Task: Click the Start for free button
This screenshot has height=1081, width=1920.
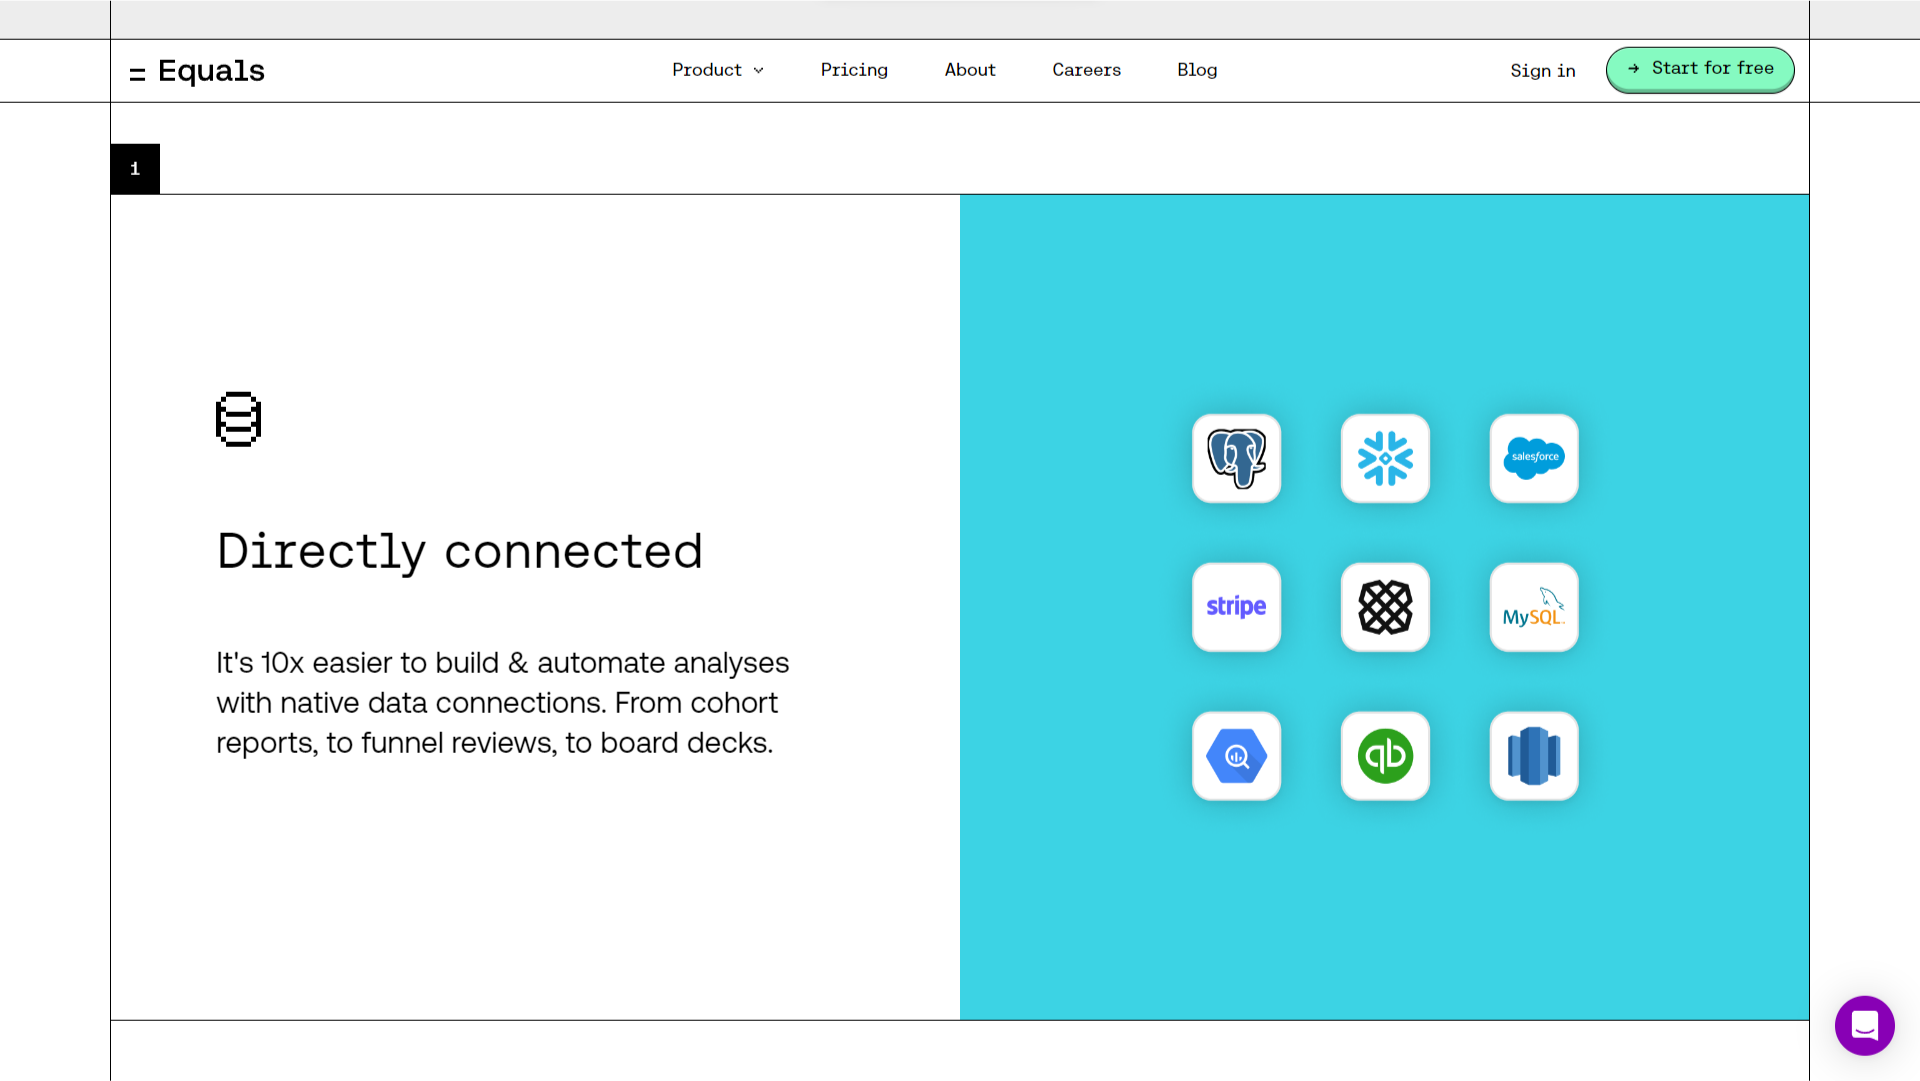Action: pyautogui.click(x=1700, y=69)
